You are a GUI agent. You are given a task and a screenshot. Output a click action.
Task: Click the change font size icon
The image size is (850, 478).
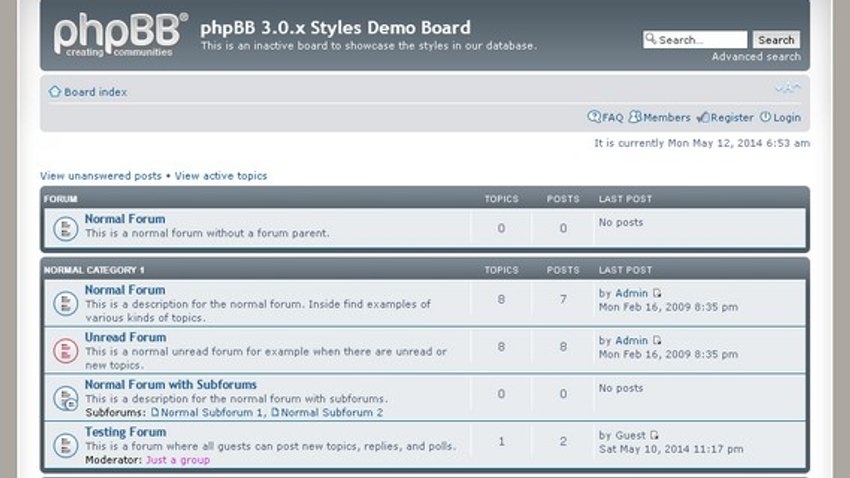tap(788, 87)
